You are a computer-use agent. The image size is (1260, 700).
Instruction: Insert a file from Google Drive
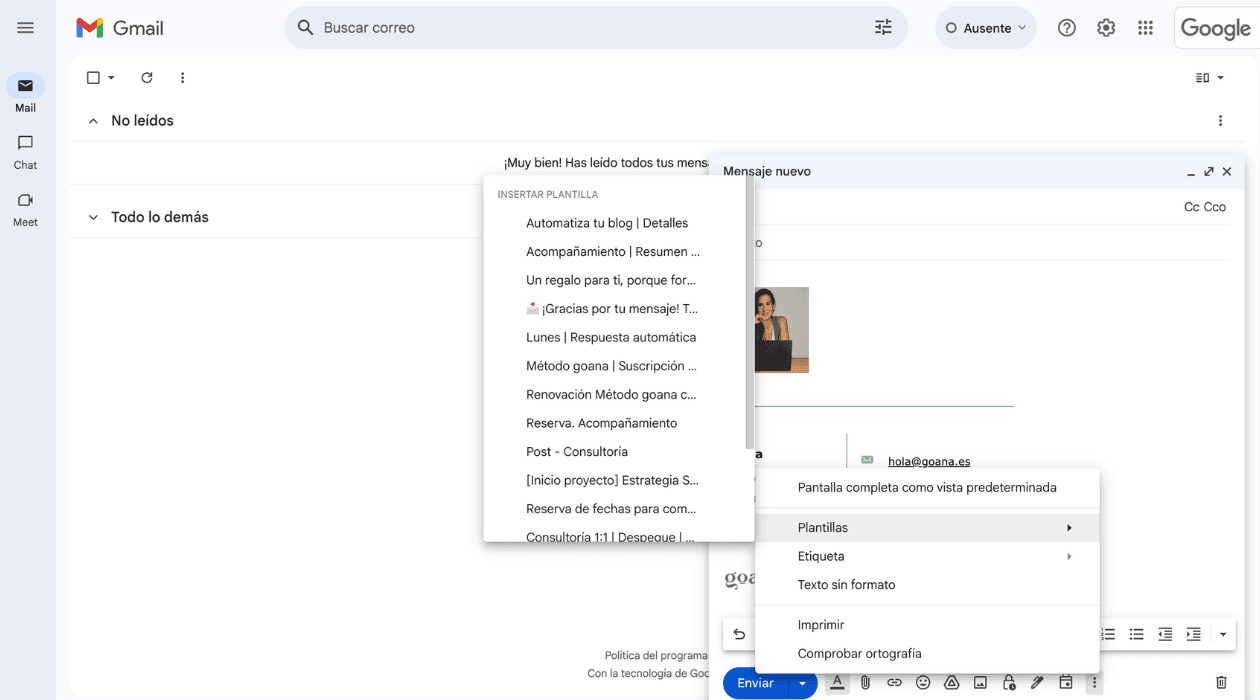click(951, 683)
